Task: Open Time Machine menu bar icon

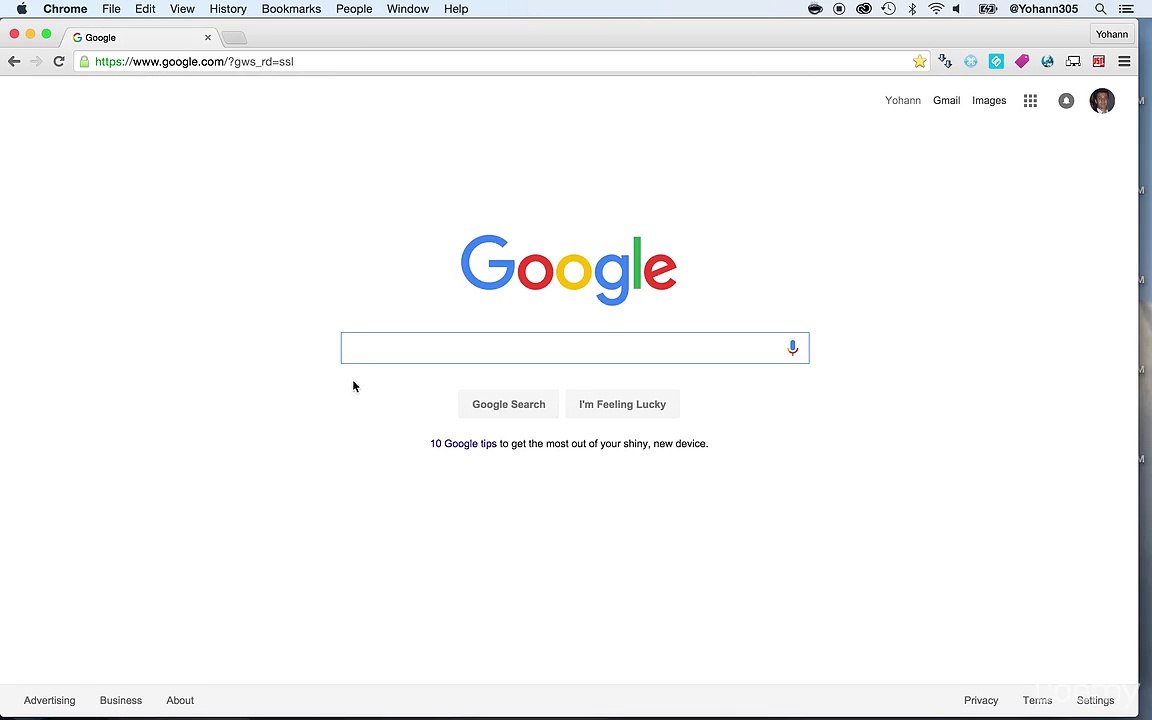Action: pos(888,9)
